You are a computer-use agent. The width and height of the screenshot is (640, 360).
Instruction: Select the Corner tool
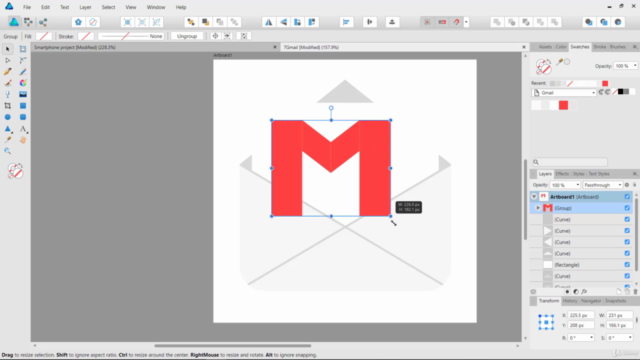click(x=23, y=60)
